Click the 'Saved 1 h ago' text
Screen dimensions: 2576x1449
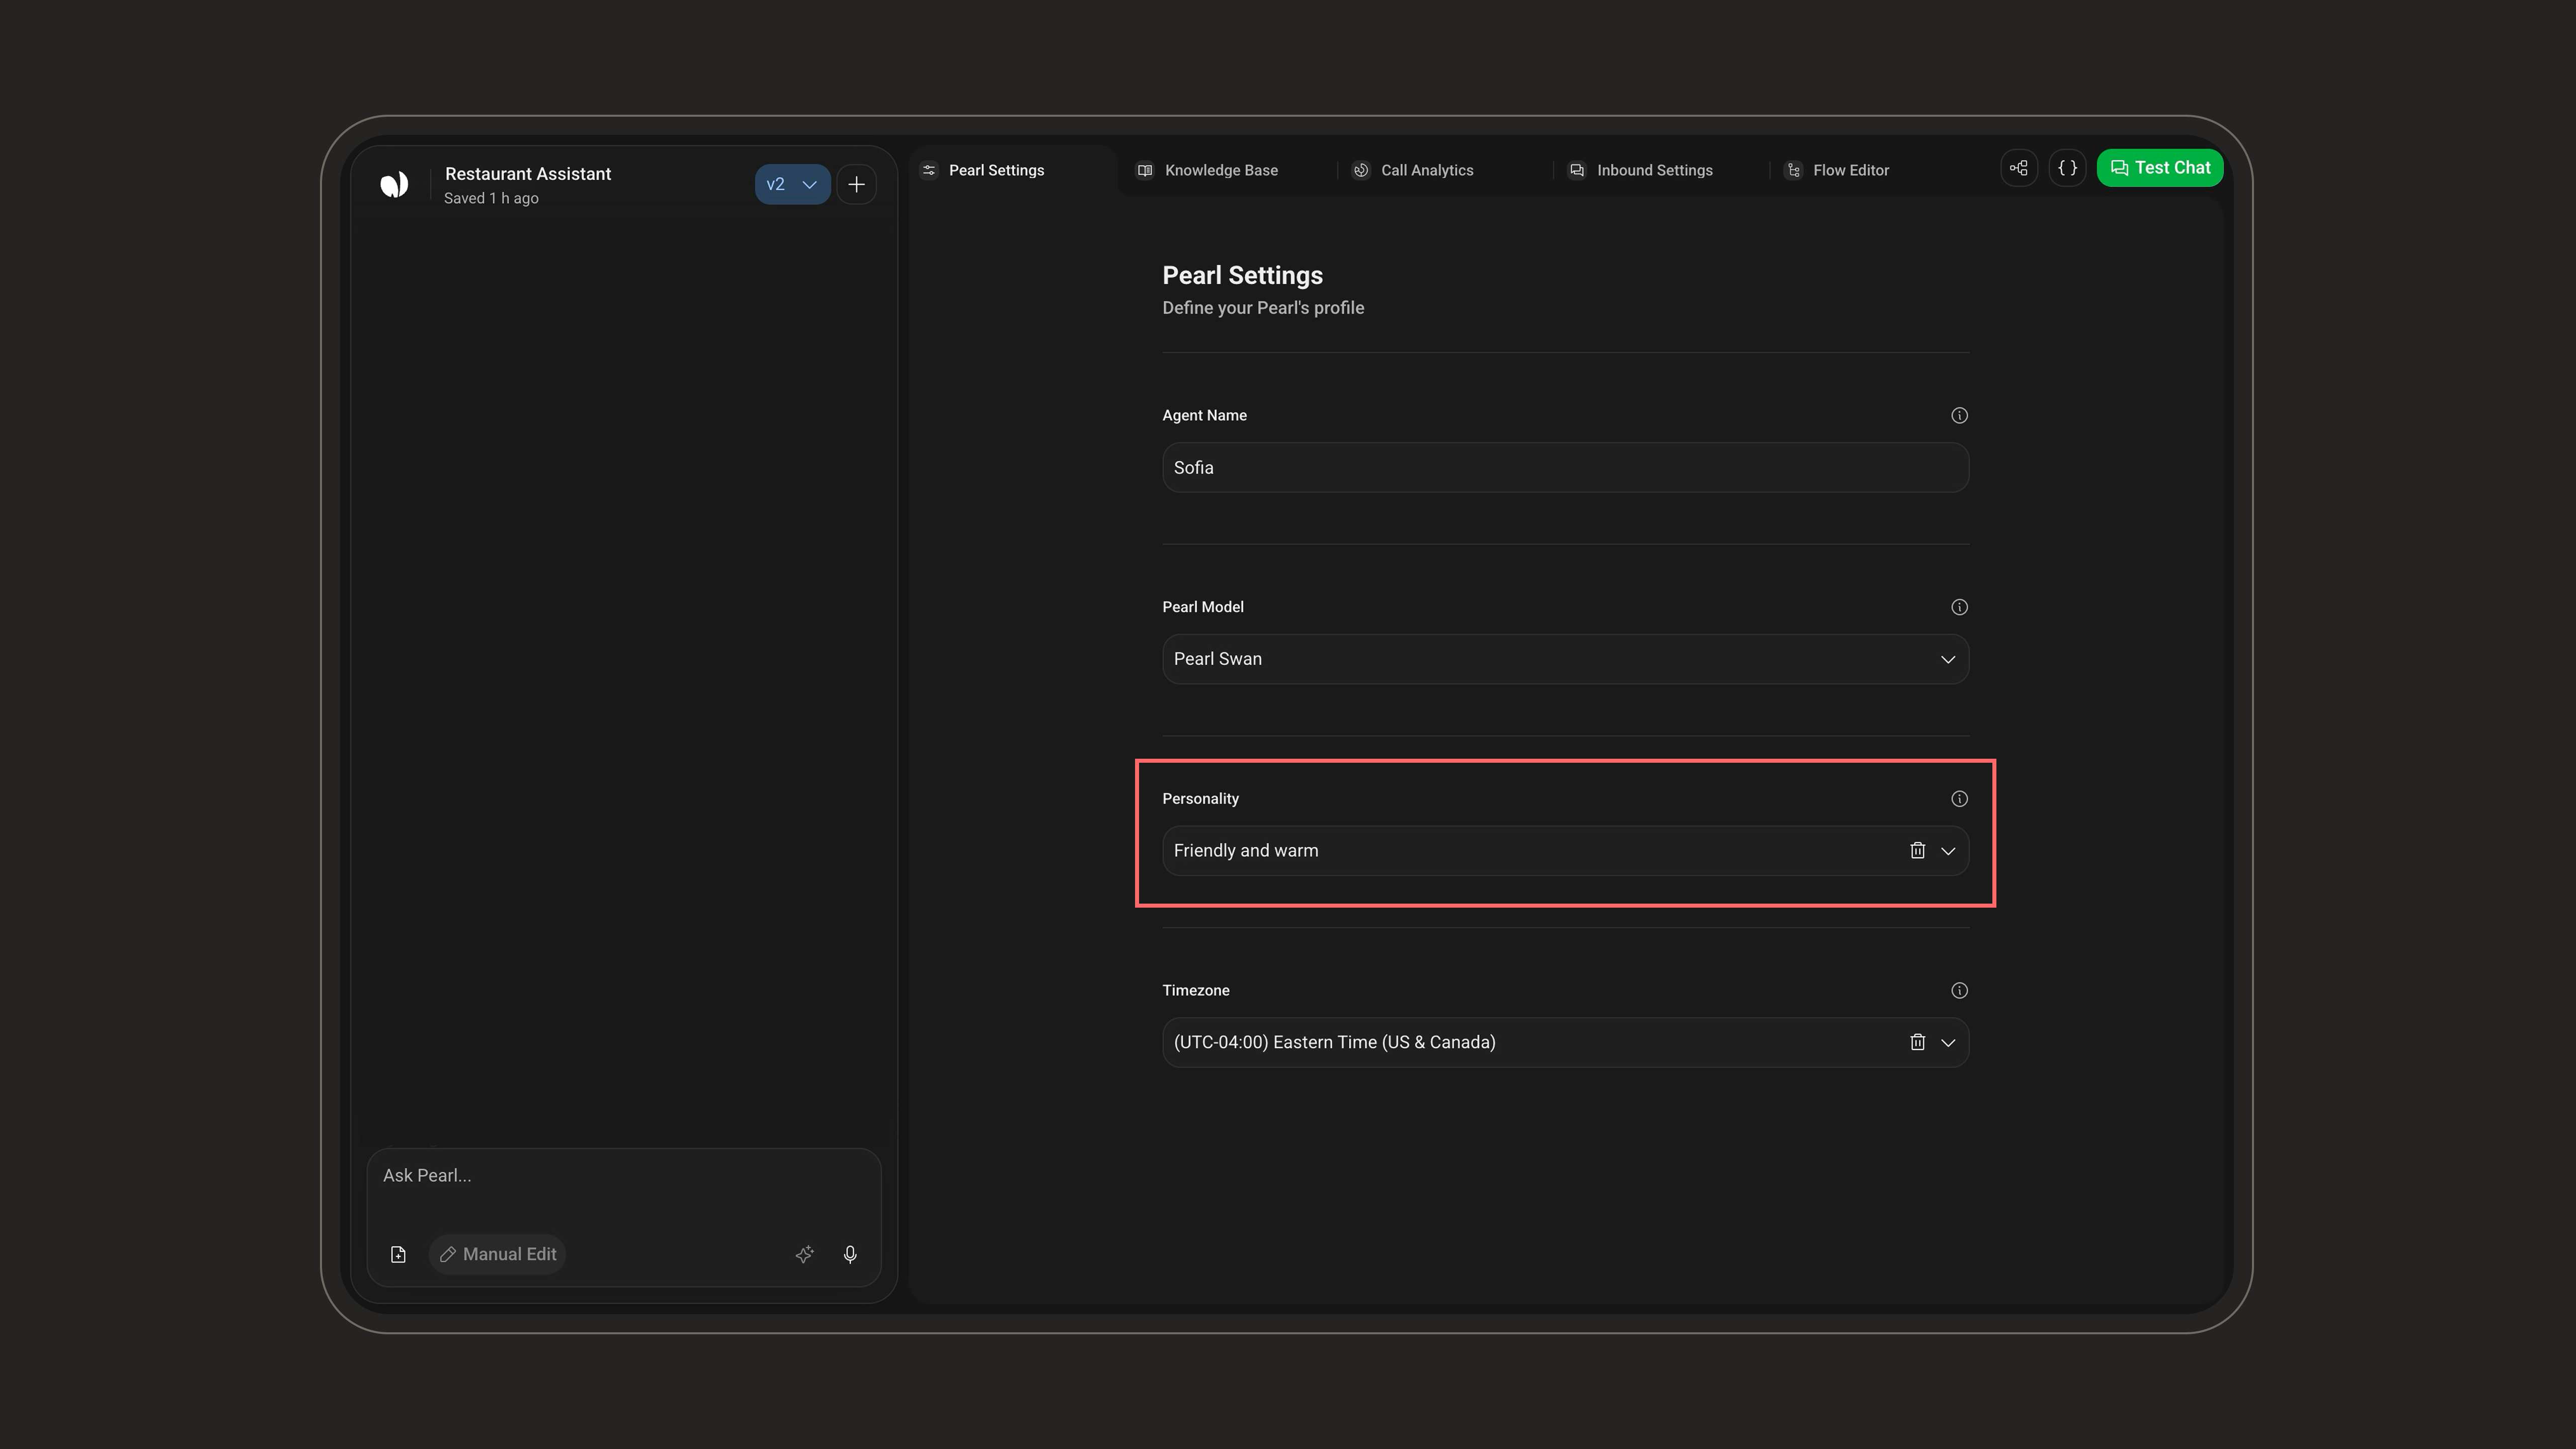tap(491, 198)
